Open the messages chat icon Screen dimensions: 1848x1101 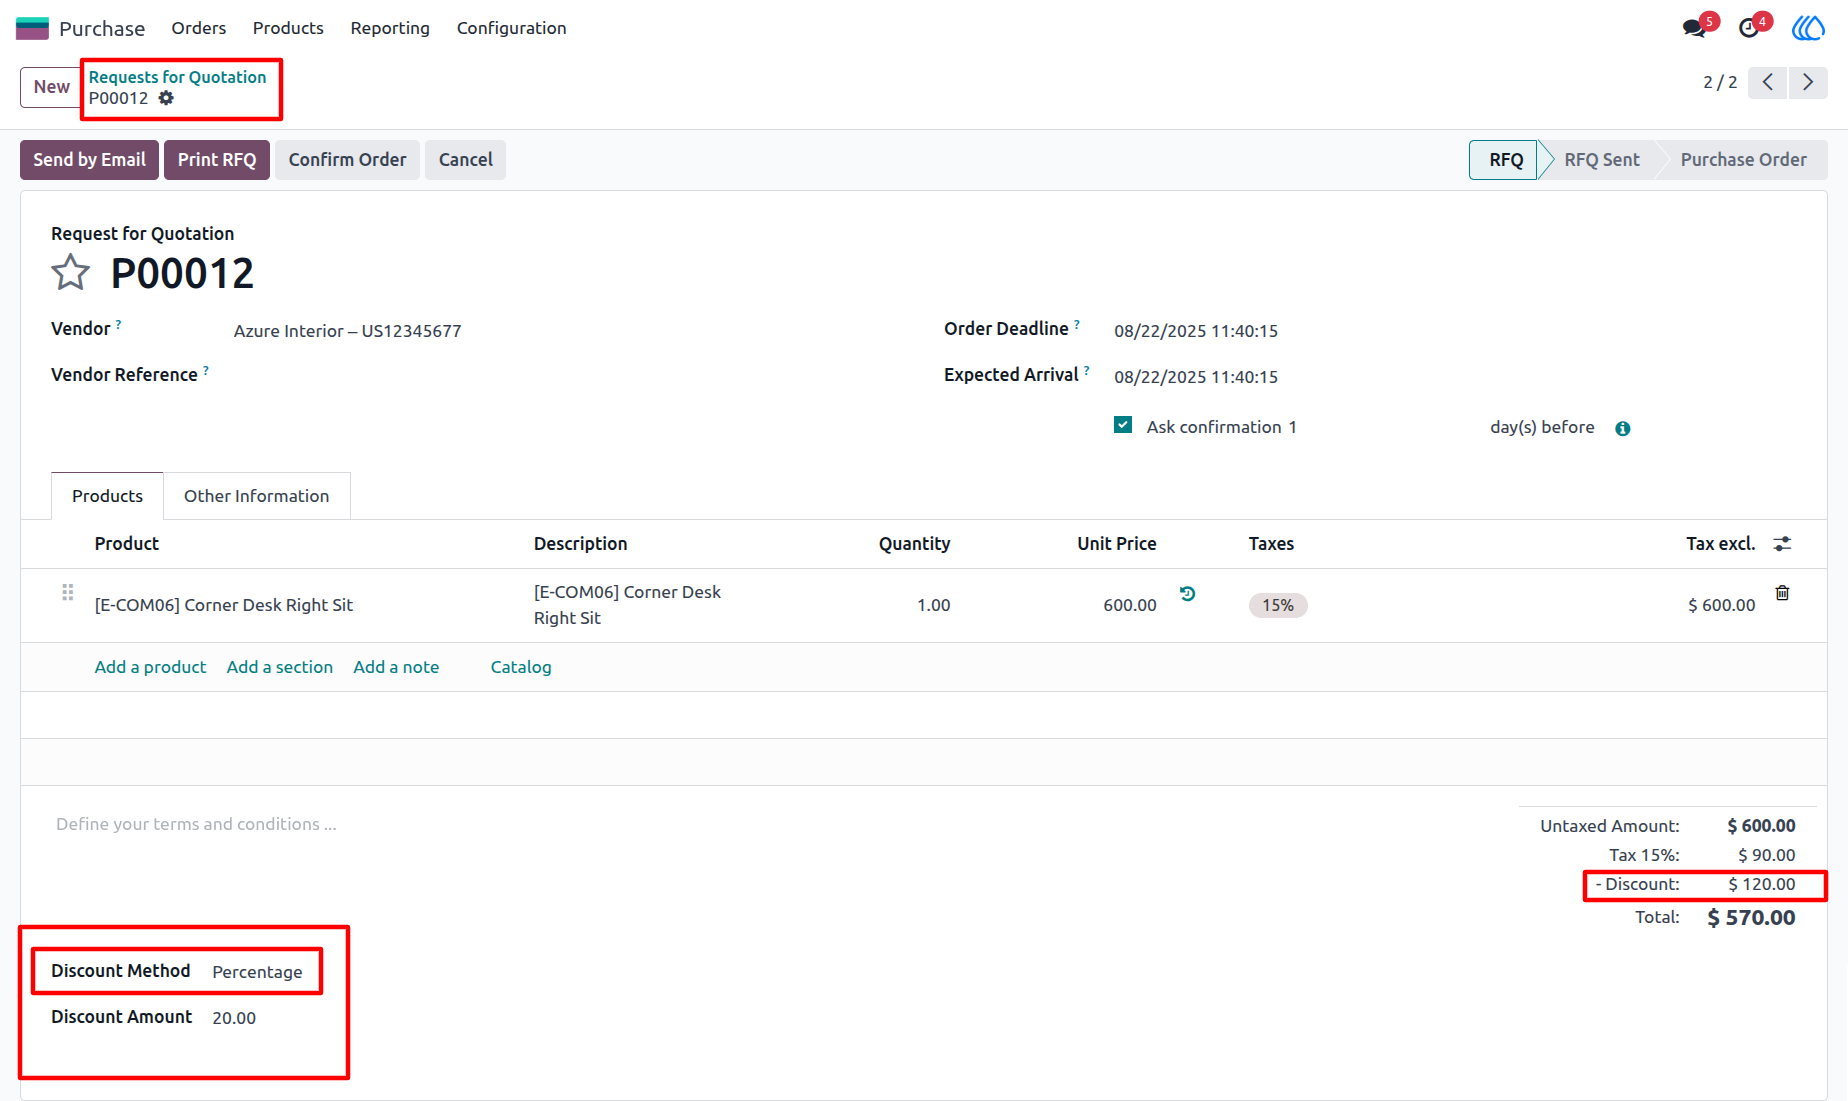1694,28
